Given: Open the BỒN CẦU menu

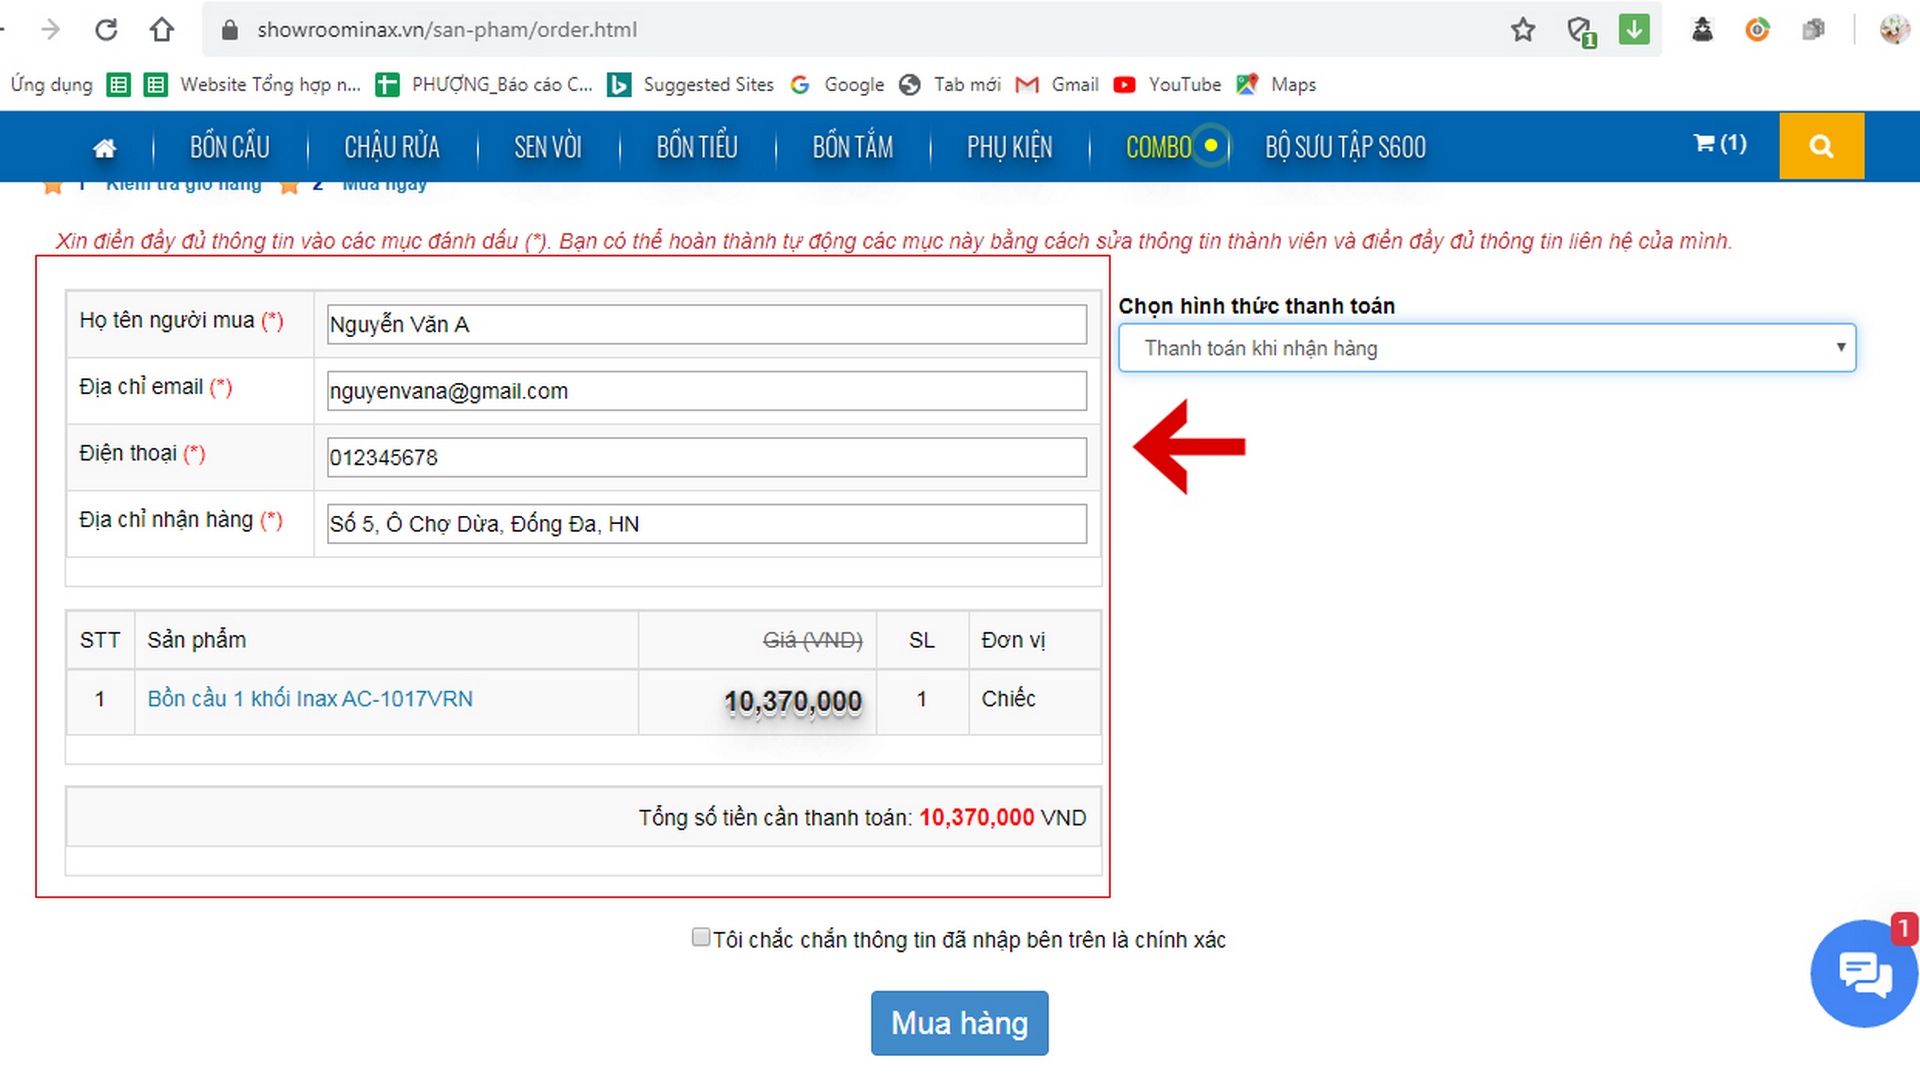Looking at the screenshot, I should [230, 148].
